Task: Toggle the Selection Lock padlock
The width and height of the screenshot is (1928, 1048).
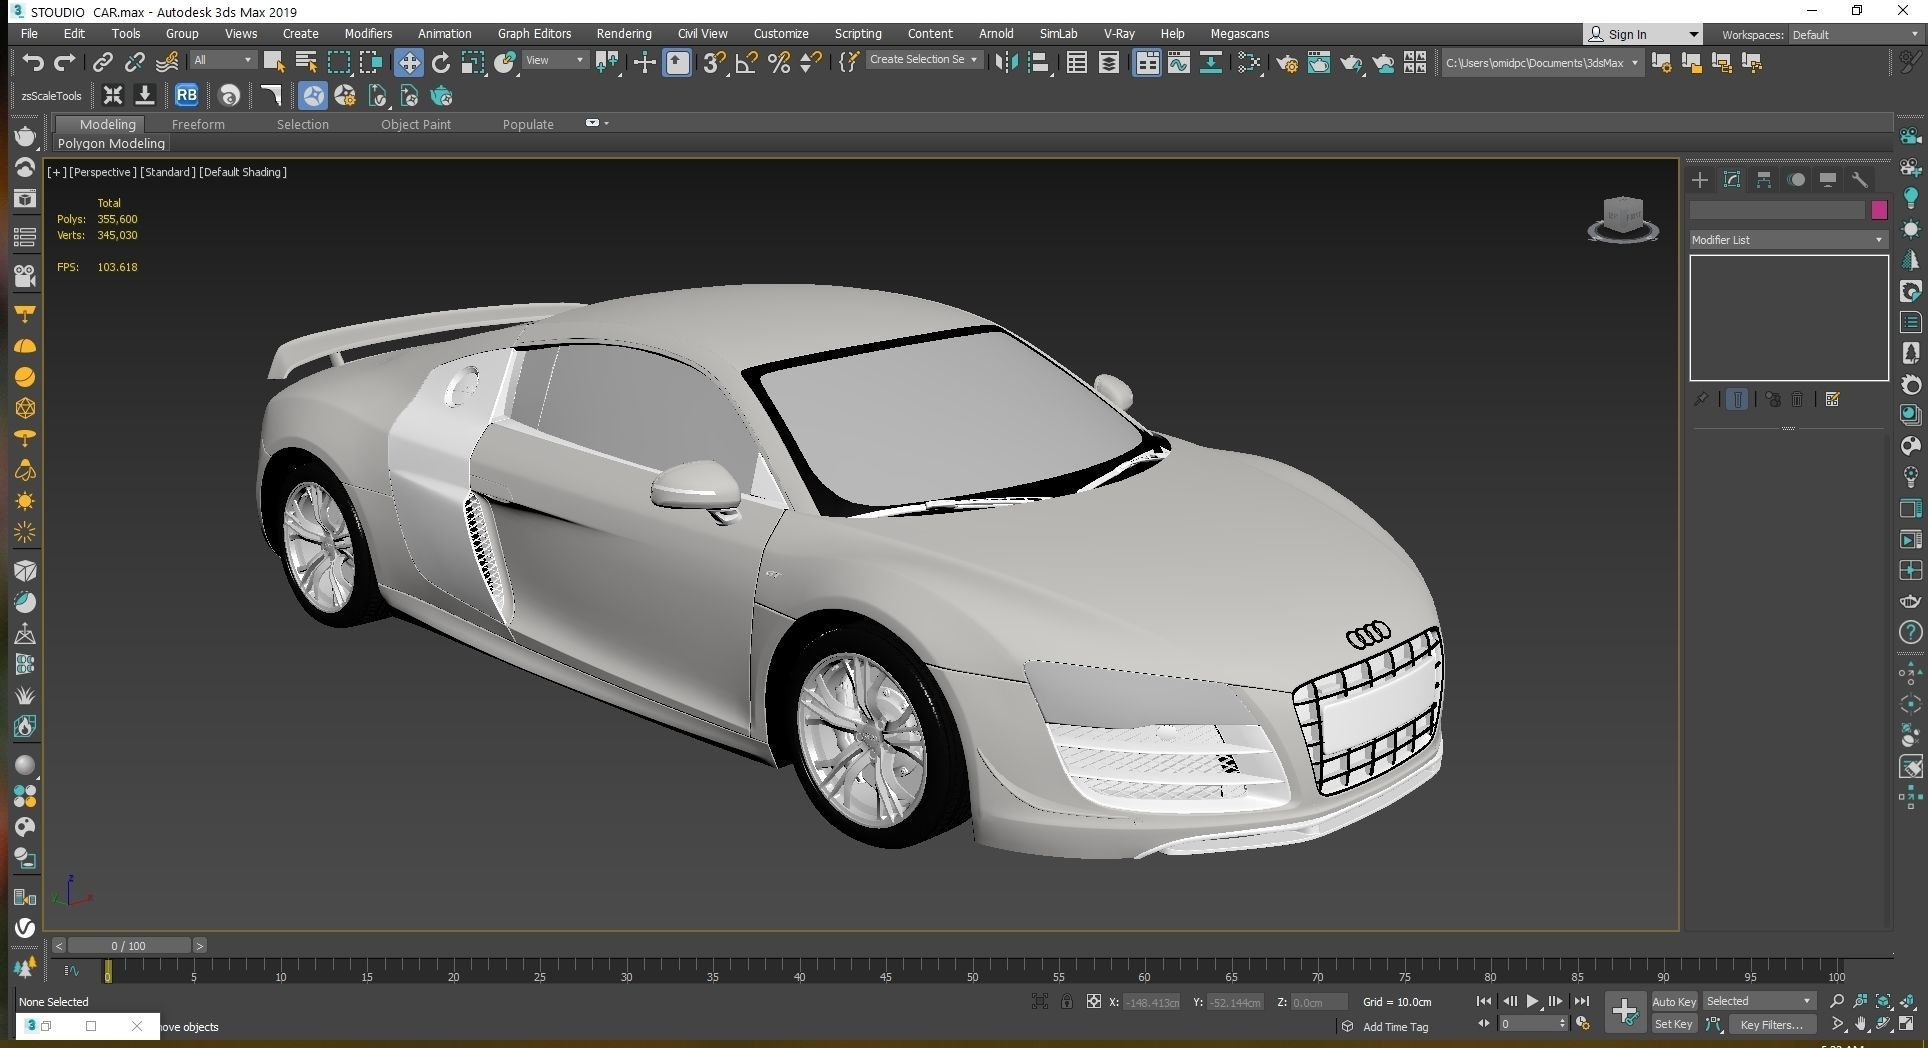Action: pos(1067,1001)
